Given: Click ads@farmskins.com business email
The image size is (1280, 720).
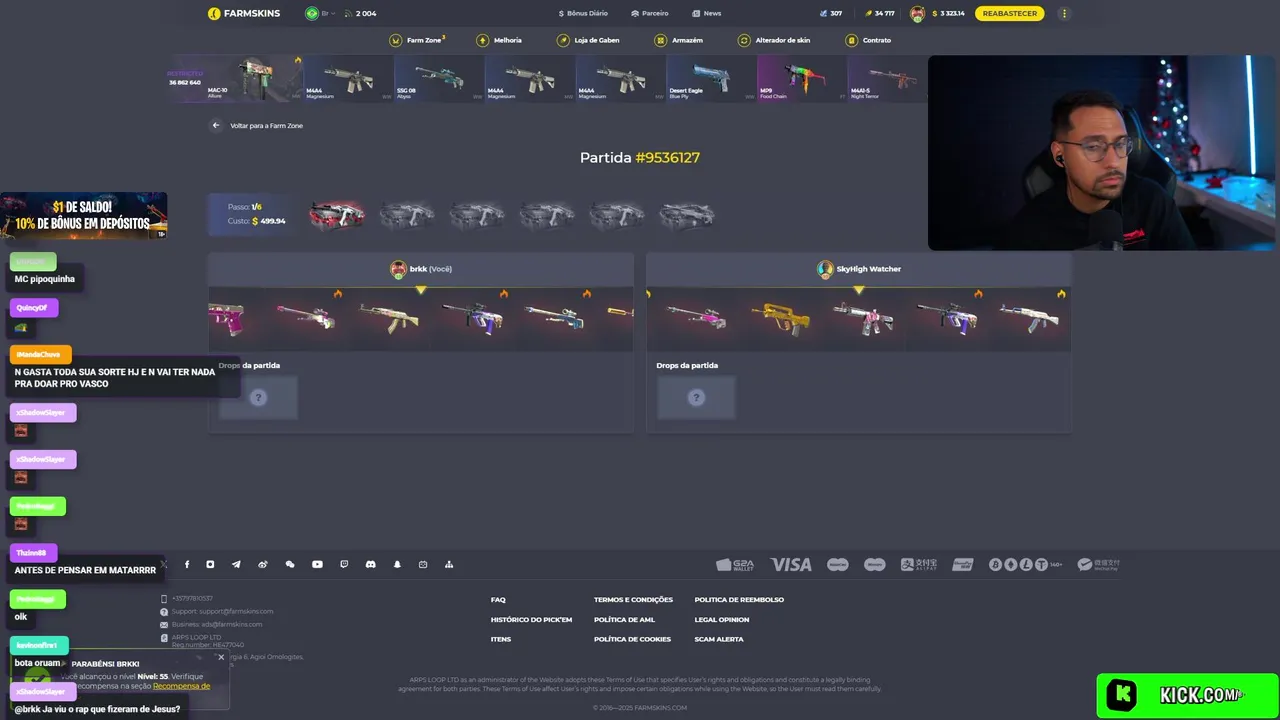Looking at the screenshot, I should pyautogui.click(x=231, y=624).
